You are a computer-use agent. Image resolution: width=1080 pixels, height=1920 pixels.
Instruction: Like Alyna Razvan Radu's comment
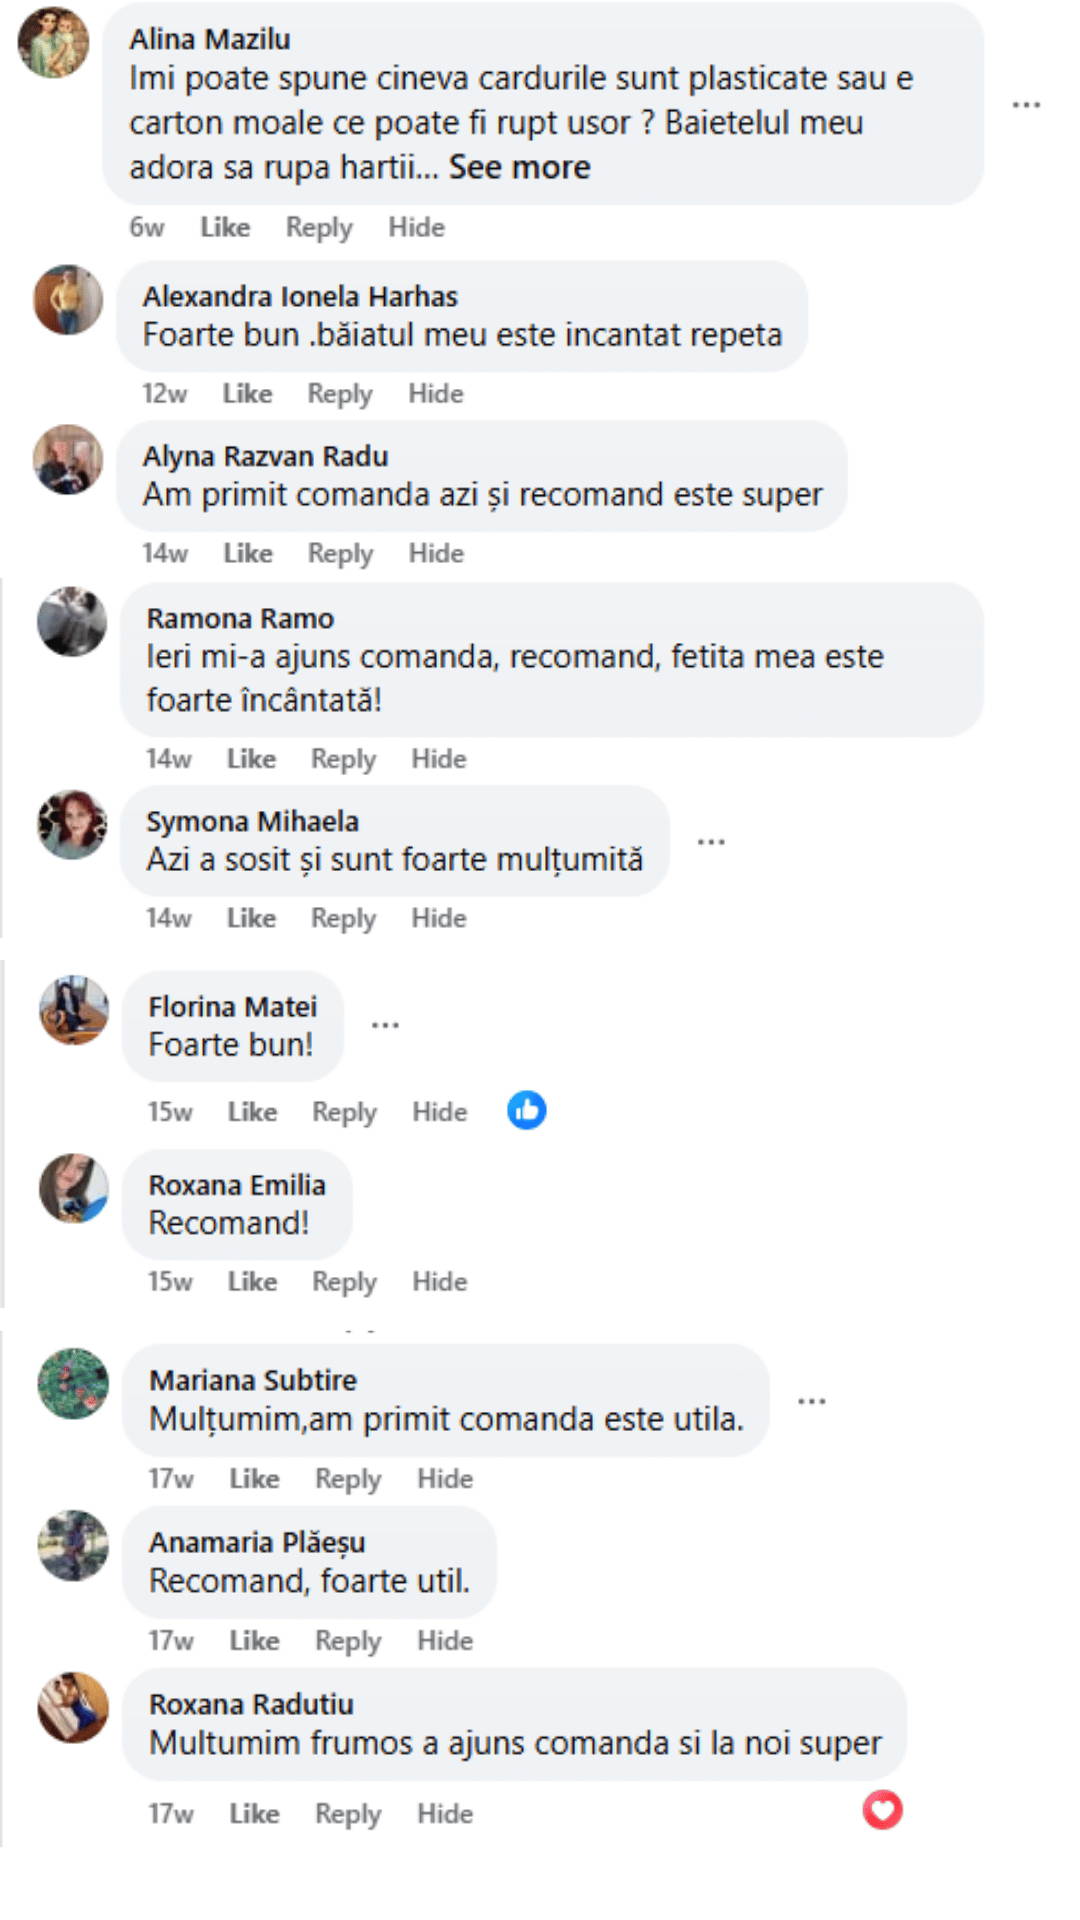247,553
